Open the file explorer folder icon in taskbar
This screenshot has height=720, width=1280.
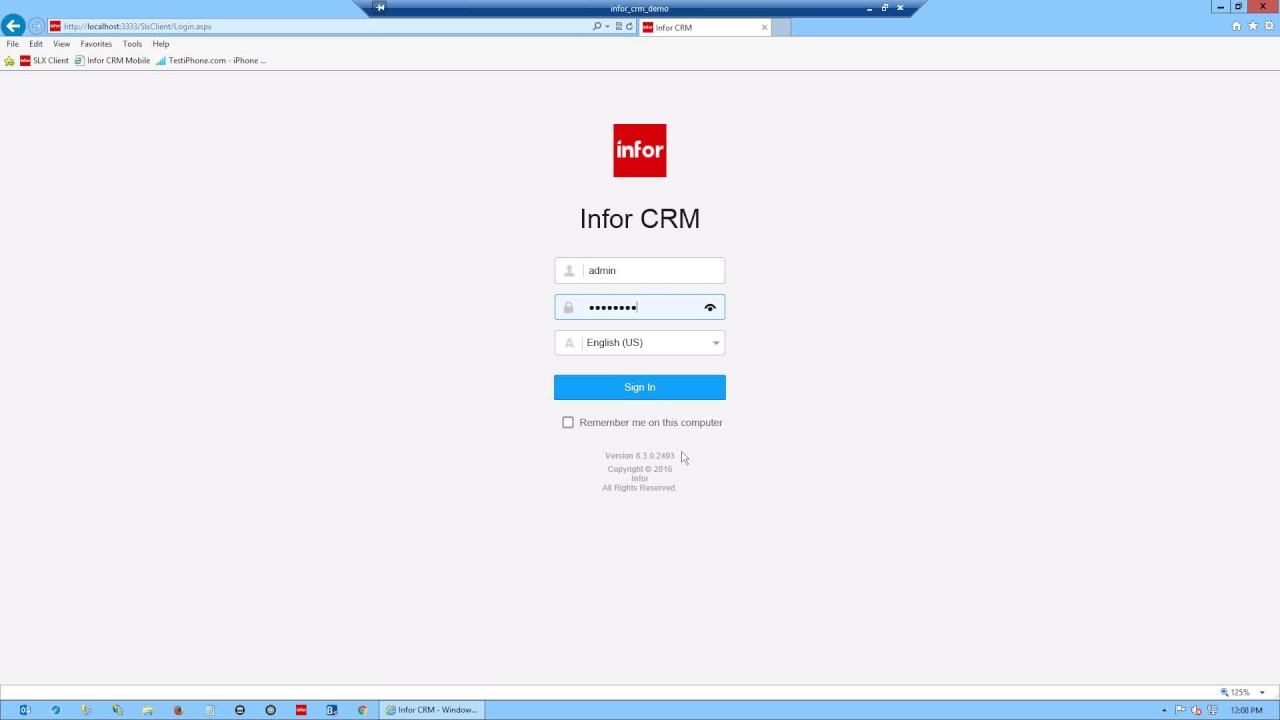148,710
